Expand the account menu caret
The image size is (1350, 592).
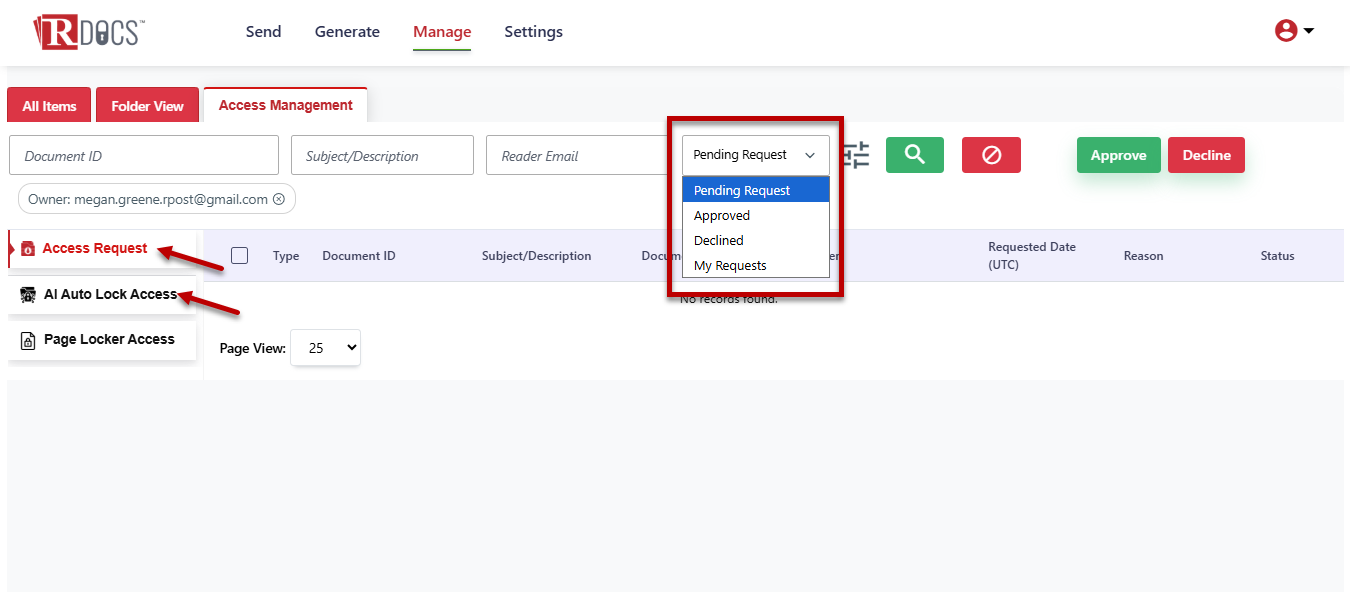1308,31
